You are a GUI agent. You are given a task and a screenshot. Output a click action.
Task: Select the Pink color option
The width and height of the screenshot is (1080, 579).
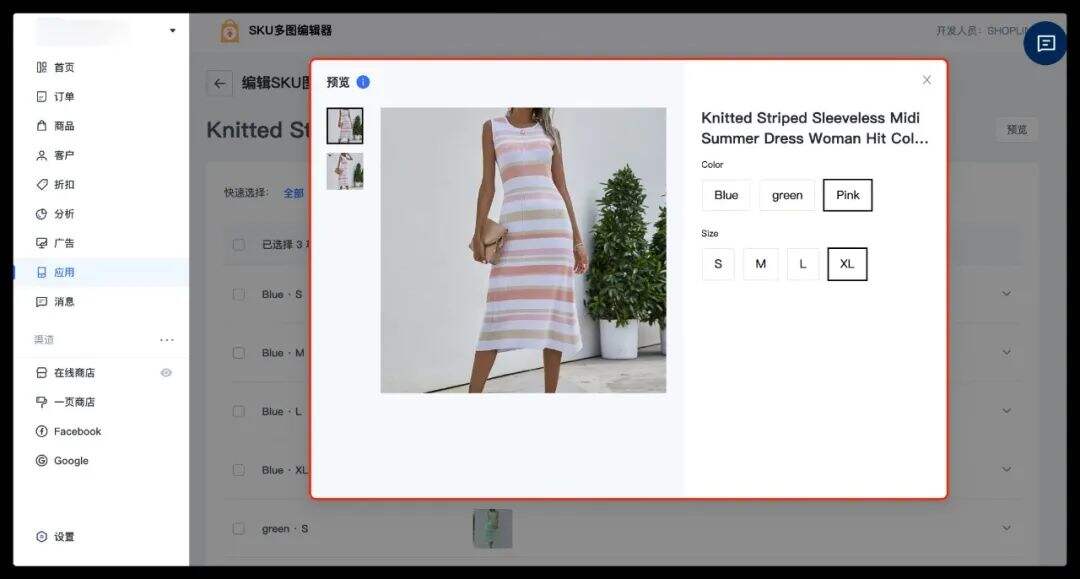click(847, 195)
